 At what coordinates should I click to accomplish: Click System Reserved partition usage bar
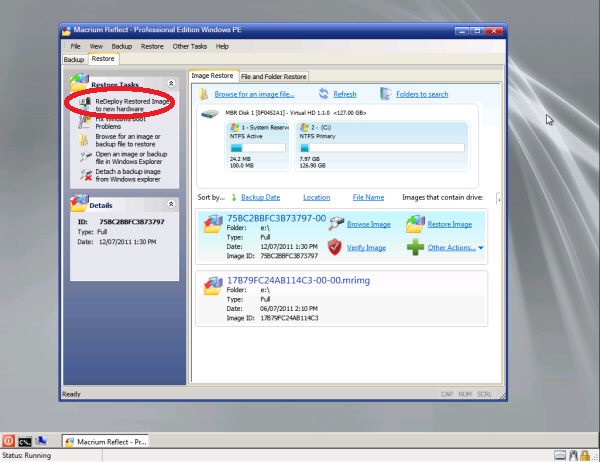point(258,148)
